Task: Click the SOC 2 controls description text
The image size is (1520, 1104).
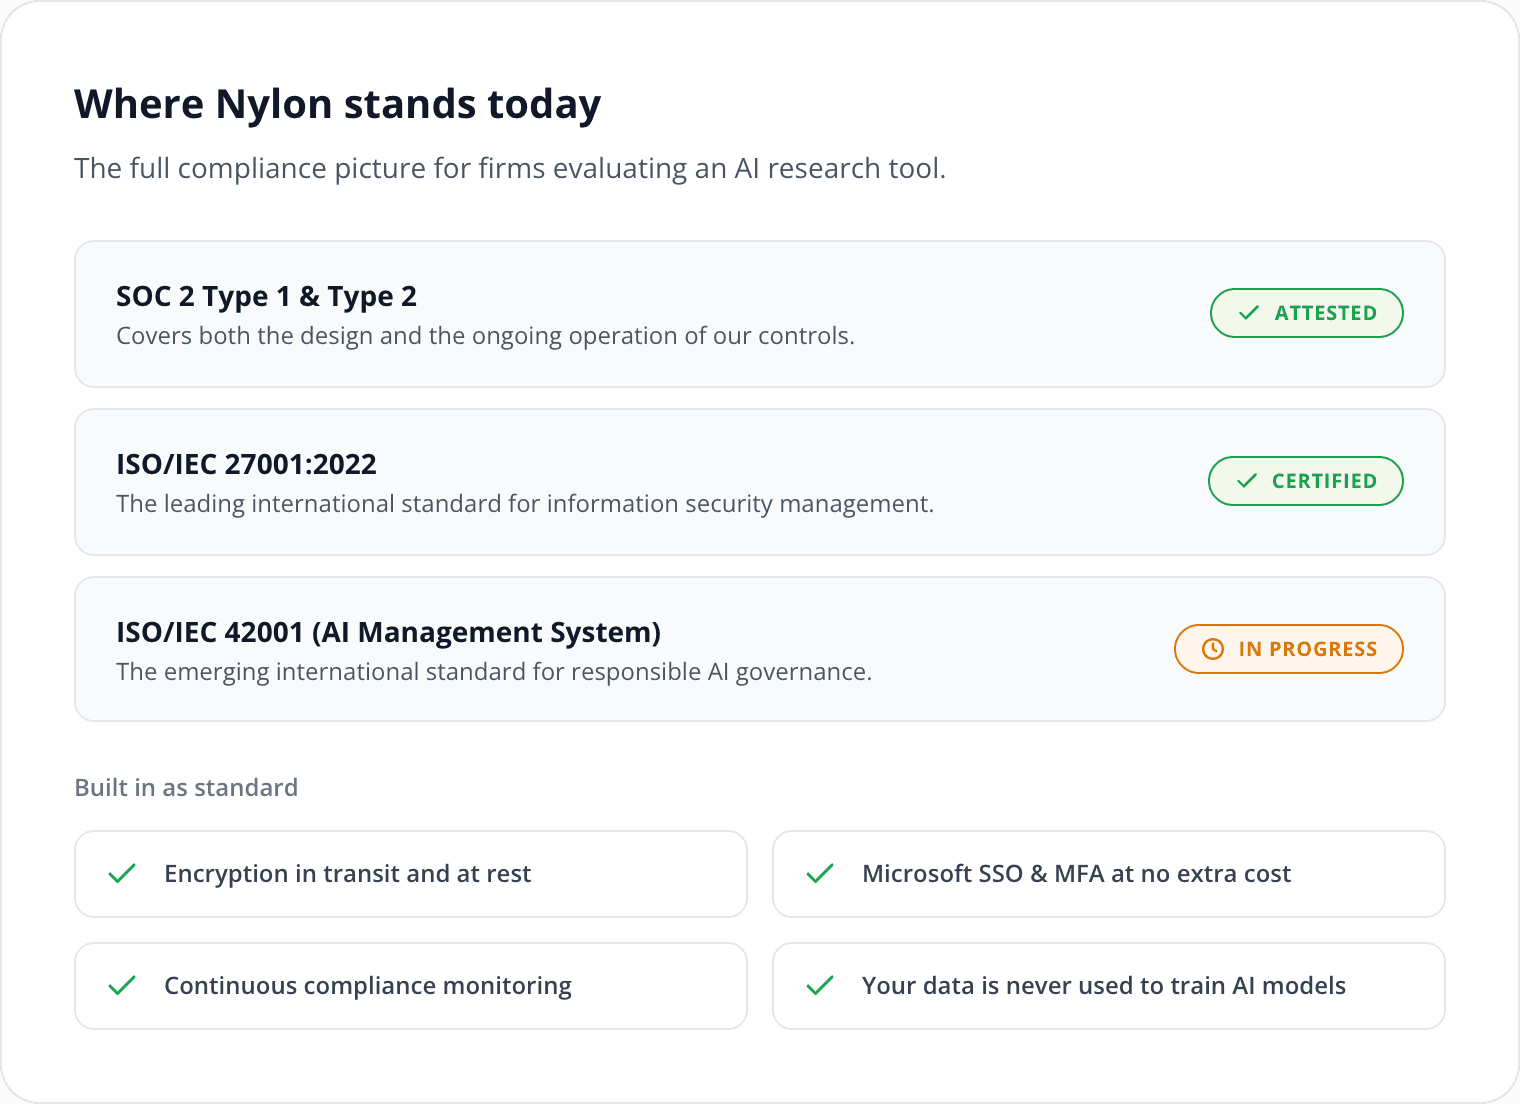Action: pos(485,336)
